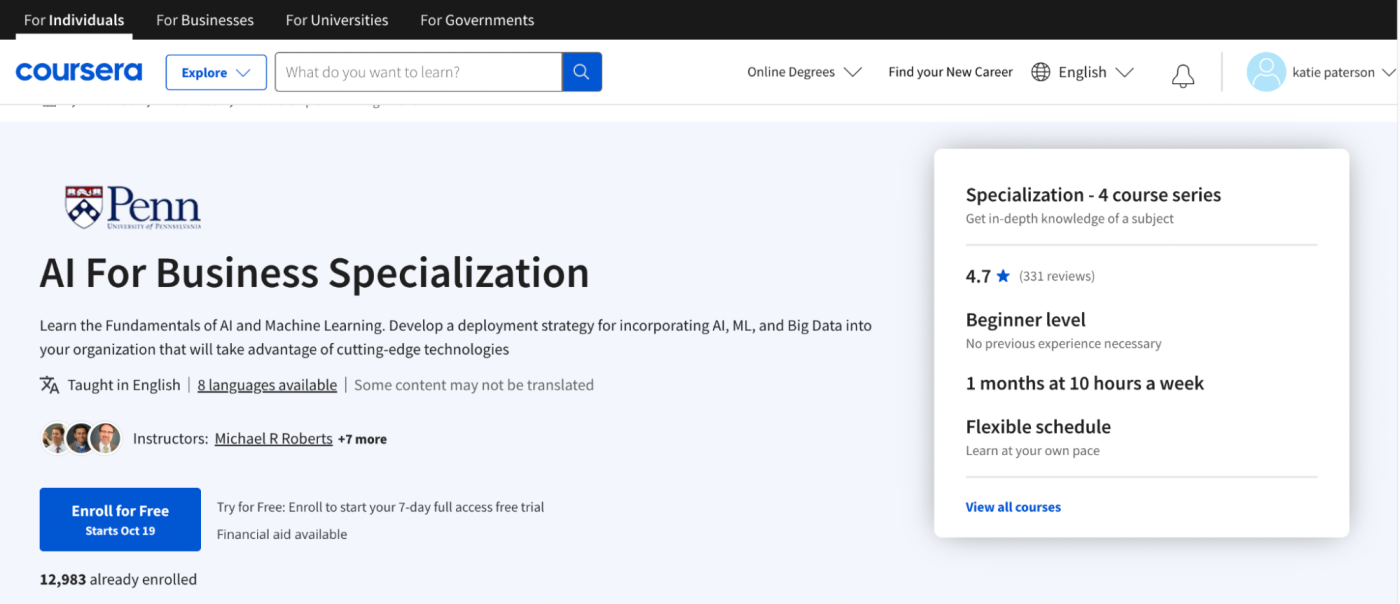Click the Enroll for Free button
The image size is (1400, 604).
pyautogui.click(x=120, y=519)
